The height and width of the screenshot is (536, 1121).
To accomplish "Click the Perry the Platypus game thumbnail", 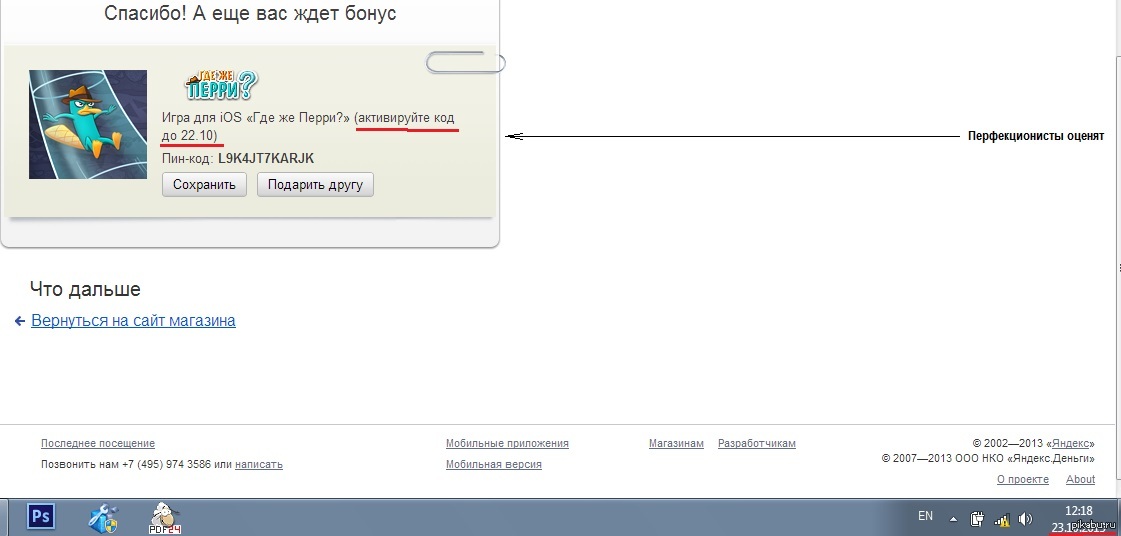I will coord(88,124).
